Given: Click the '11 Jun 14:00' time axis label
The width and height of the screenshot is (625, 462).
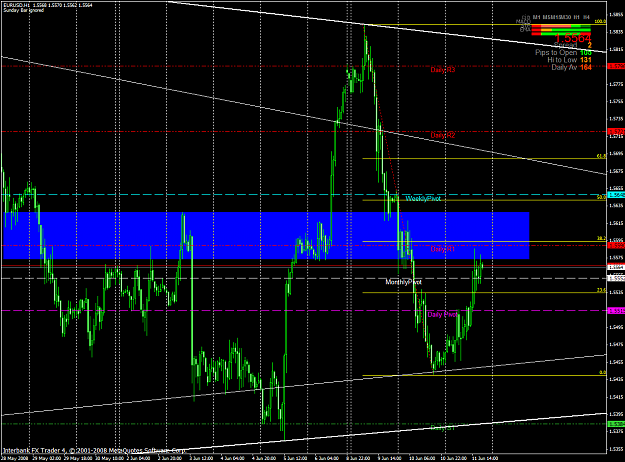Looking at the screenshot, I should point(485,458).
